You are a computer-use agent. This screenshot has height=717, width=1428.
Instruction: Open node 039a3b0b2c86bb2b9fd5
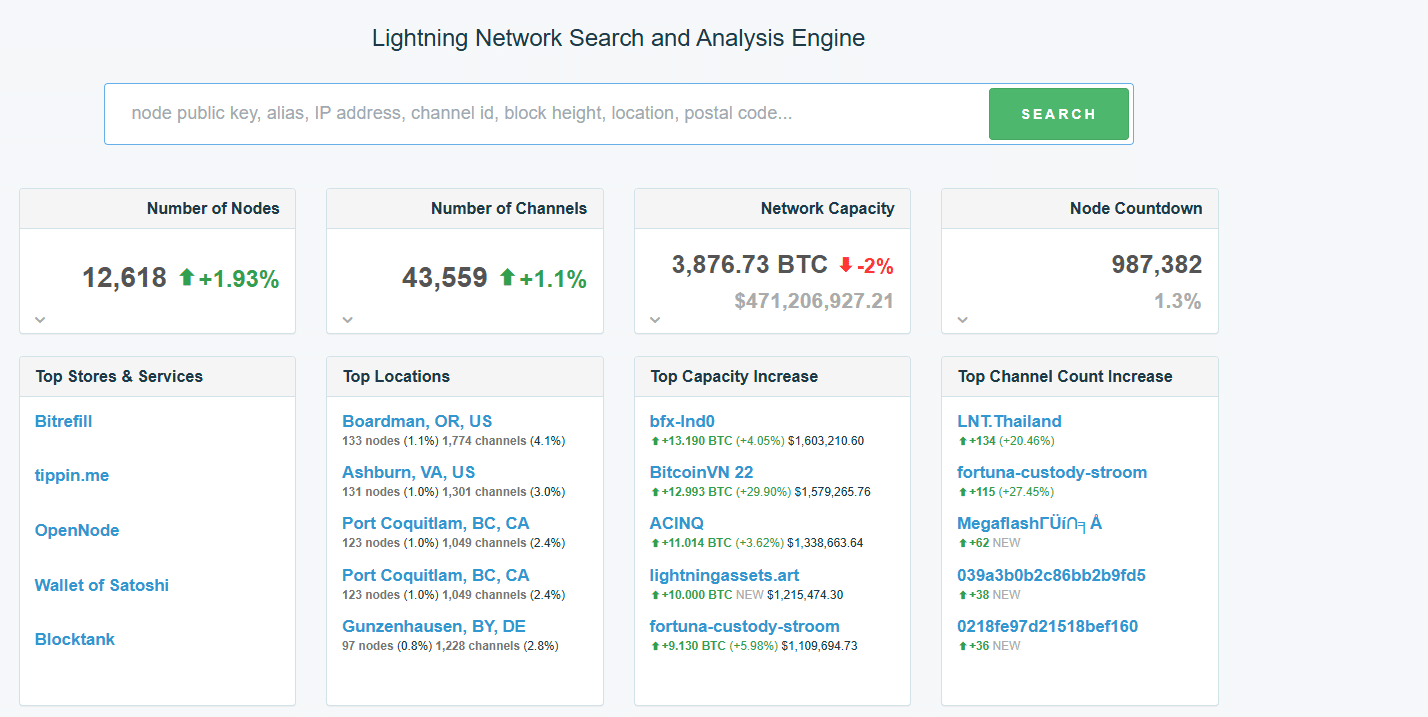coord(1051,576)
